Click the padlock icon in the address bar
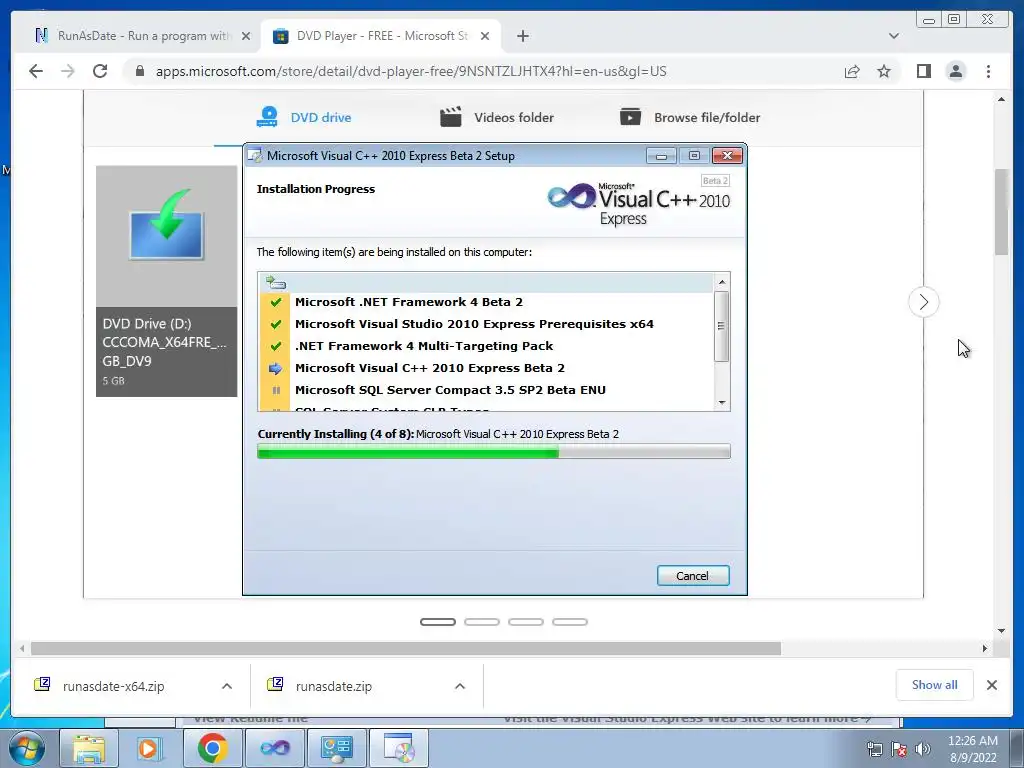Image resolution: width=1024 pixels, height=768 pixels. coord(139,71)
